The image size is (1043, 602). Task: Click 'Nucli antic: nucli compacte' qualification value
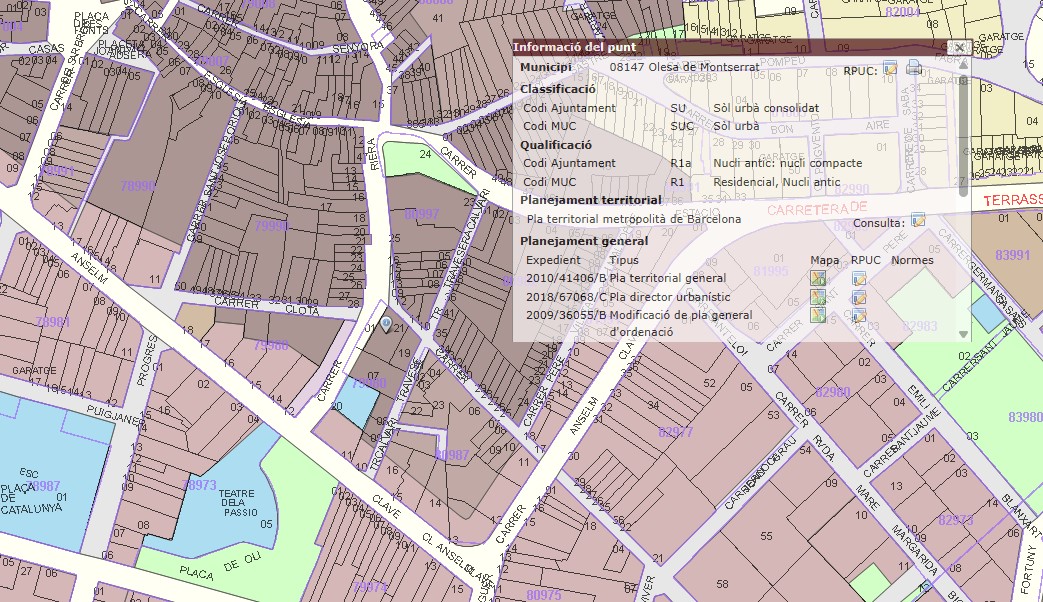point(788,163)
